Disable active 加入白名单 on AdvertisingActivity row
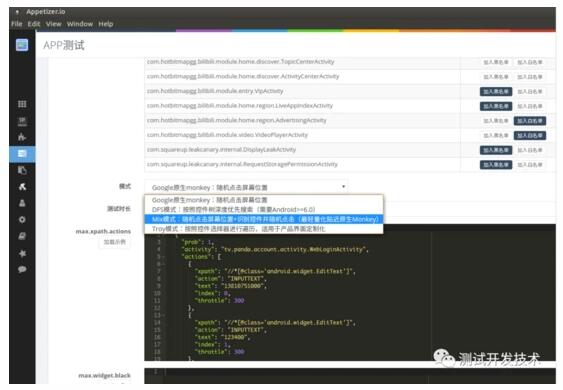563x390 pixels. [530, 121]
